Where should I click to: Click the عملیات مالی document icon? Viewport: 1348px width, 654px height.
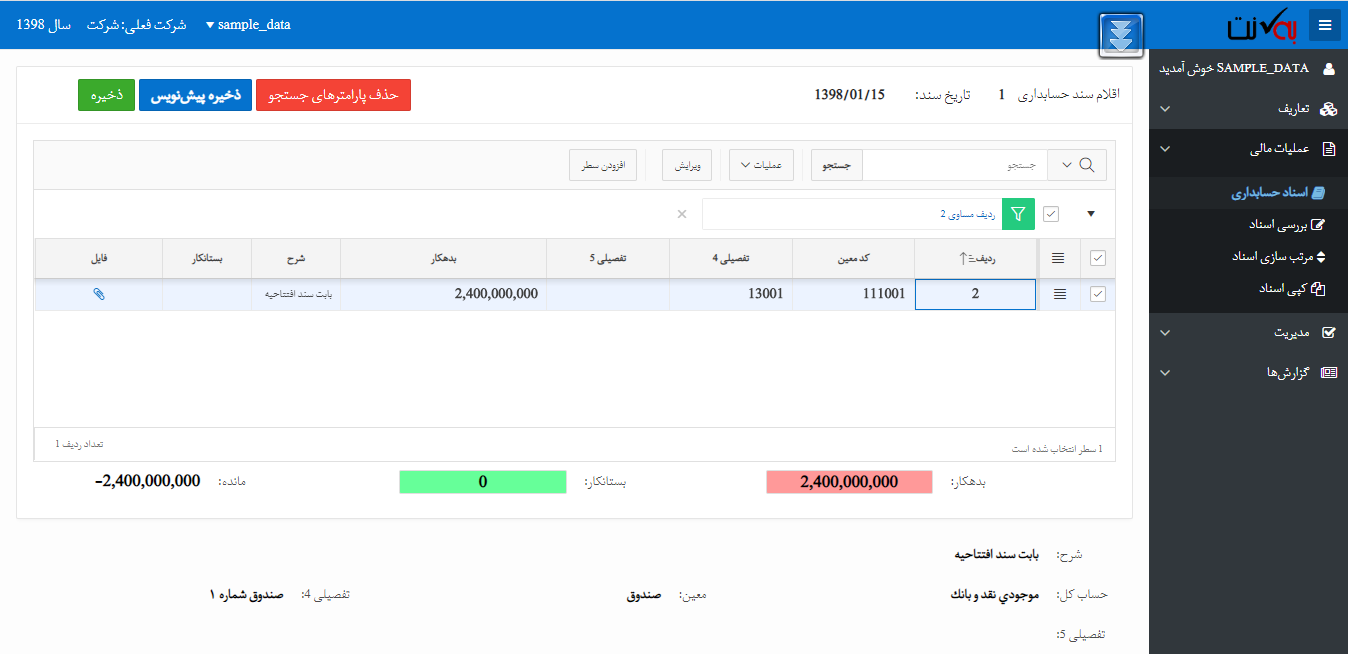click(x=1329, y=149)
